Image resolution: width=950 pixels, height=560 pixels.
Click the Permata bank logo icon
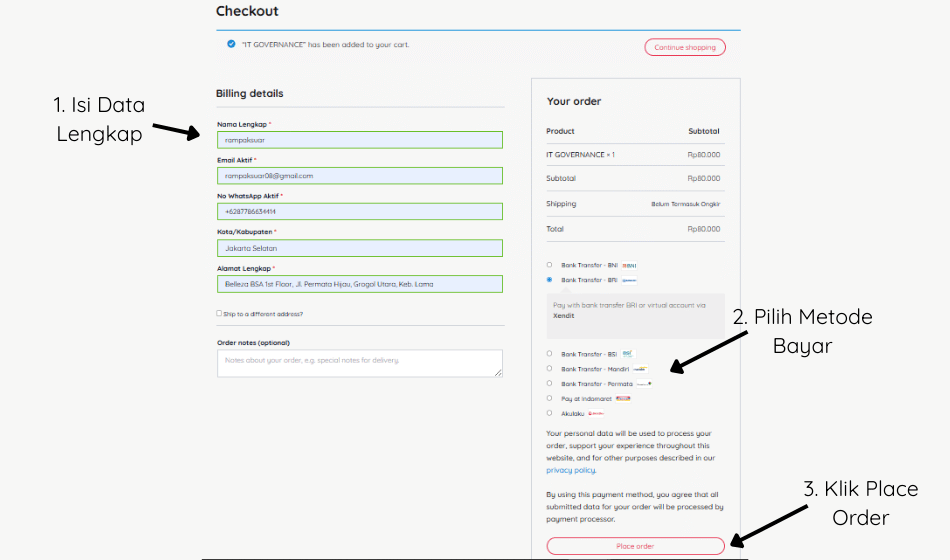click(643, 384)
